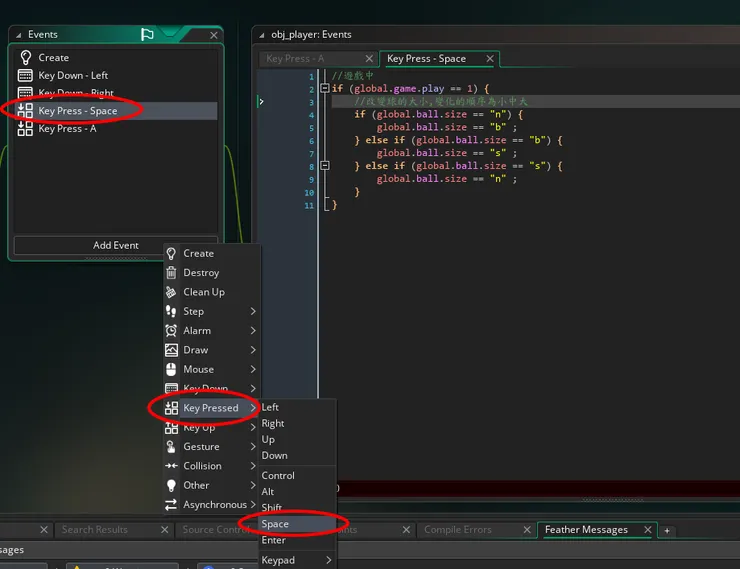Select Destroy in Add Event menu
Image resolution: width=740 pixels, height=569 pixels.
point(211,273)
